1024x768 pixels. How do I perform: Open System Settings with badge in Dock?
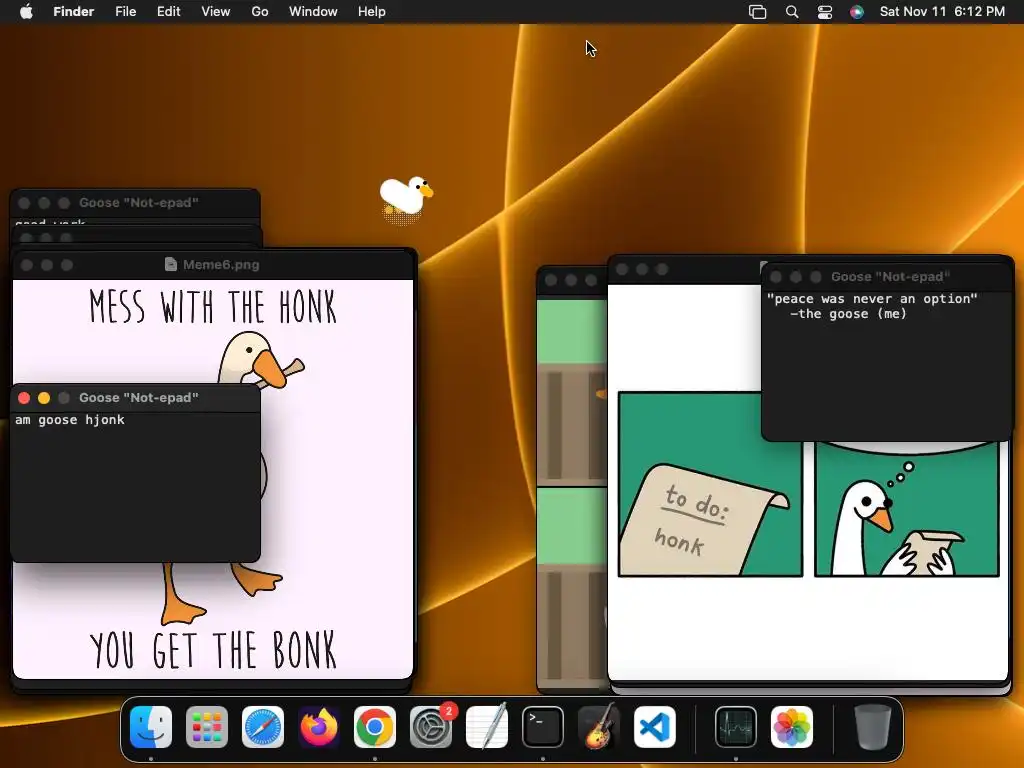tap(431, 727)
